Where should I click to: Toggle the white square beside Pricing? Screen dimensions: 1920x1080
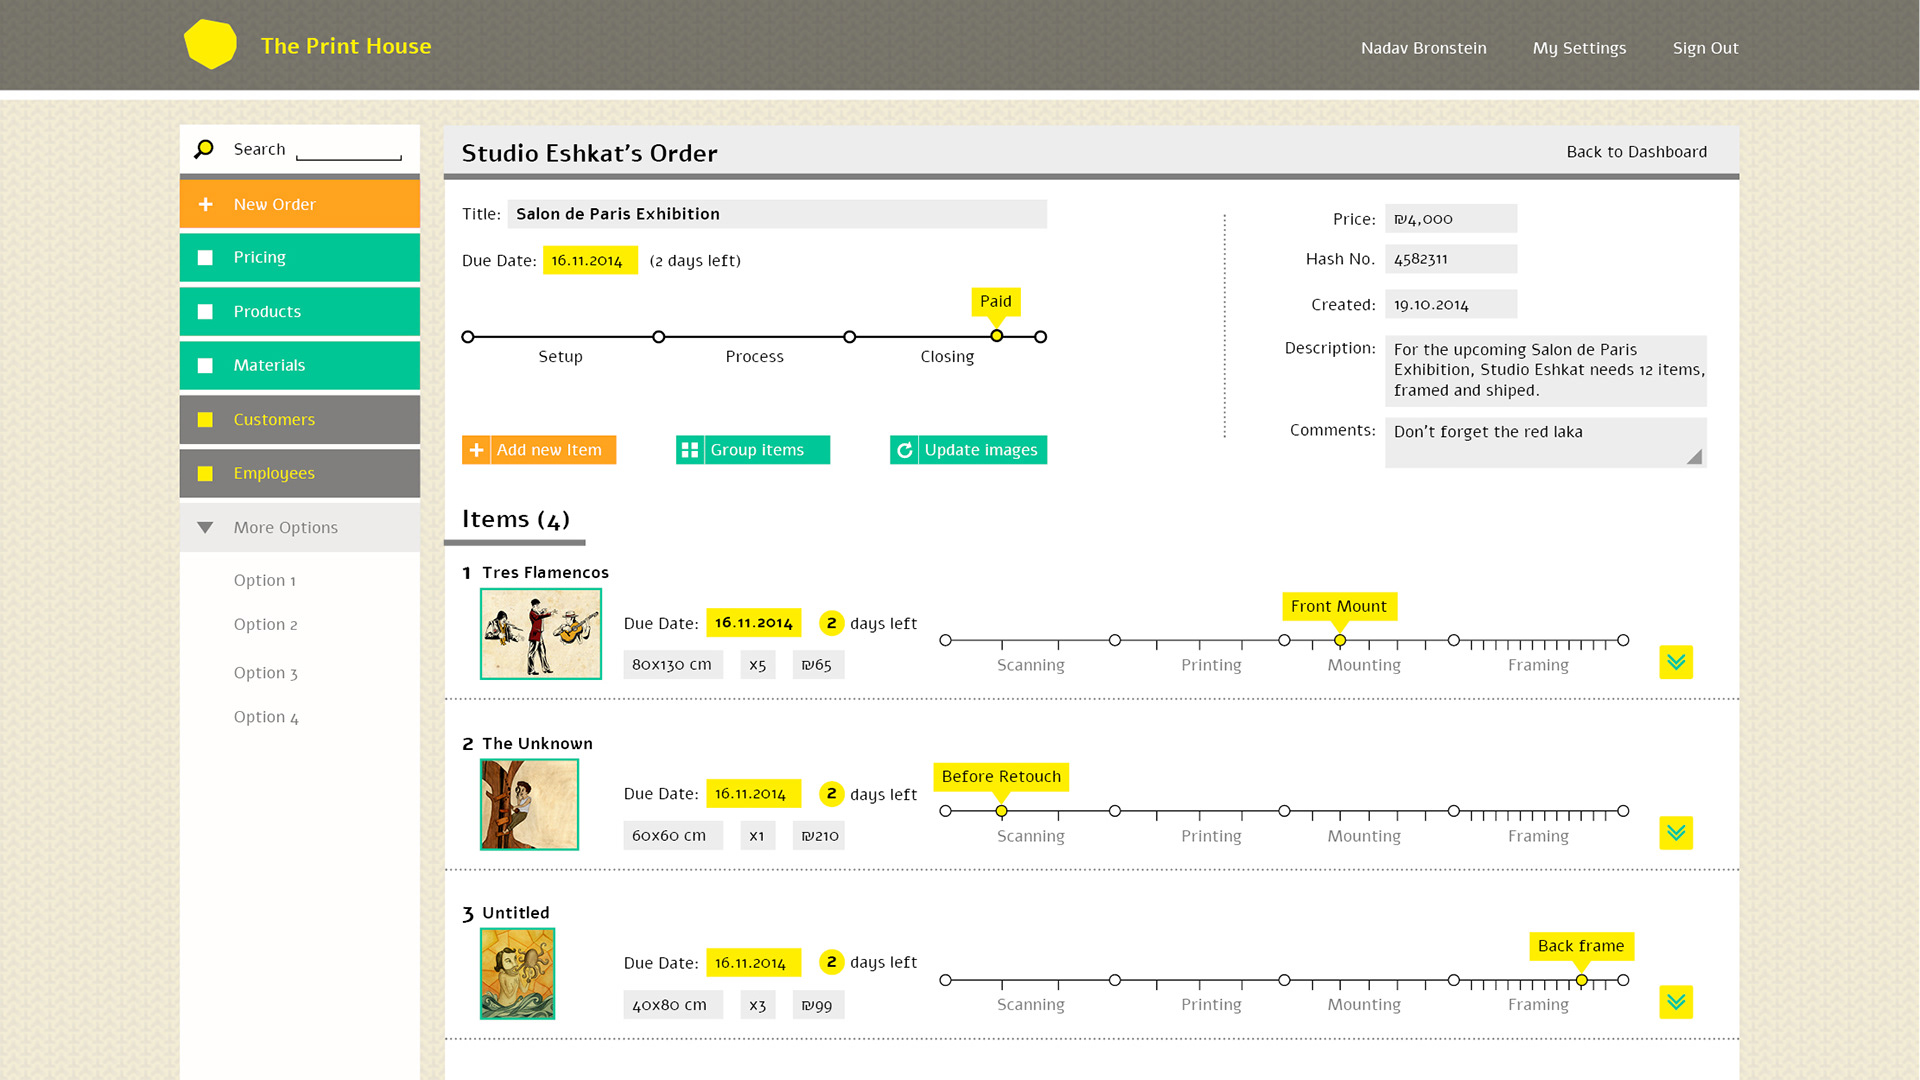point(206,258)
